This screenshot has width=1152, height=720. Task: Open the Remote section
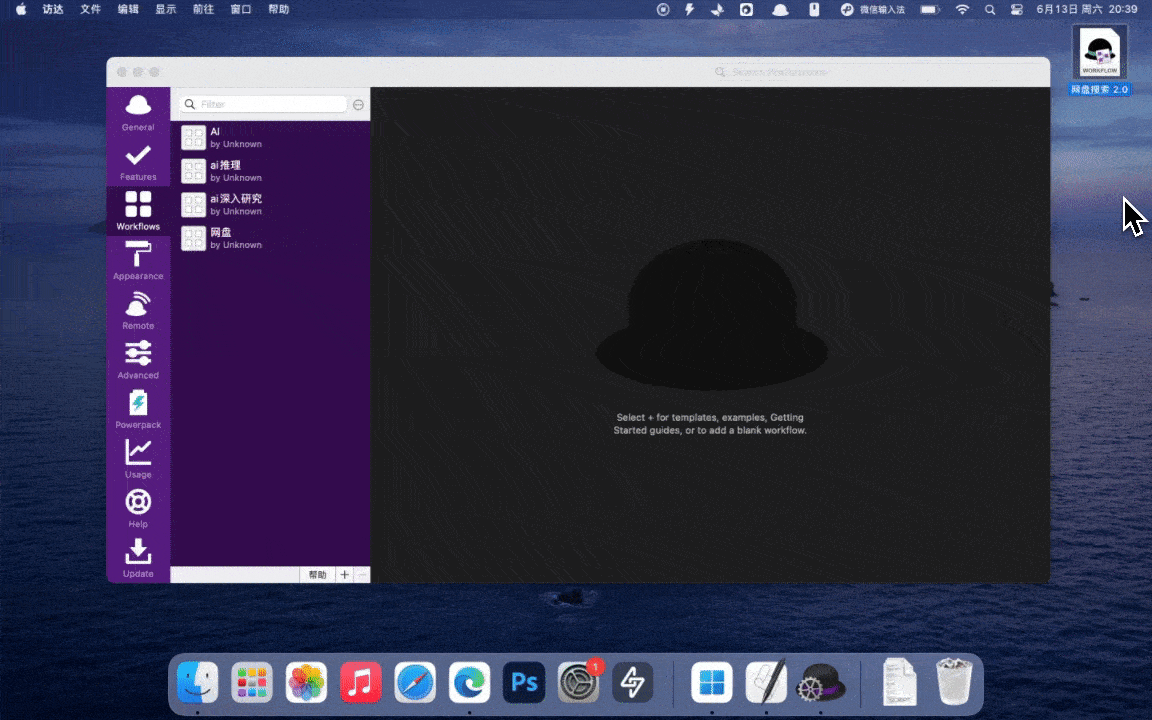point(138,310)
